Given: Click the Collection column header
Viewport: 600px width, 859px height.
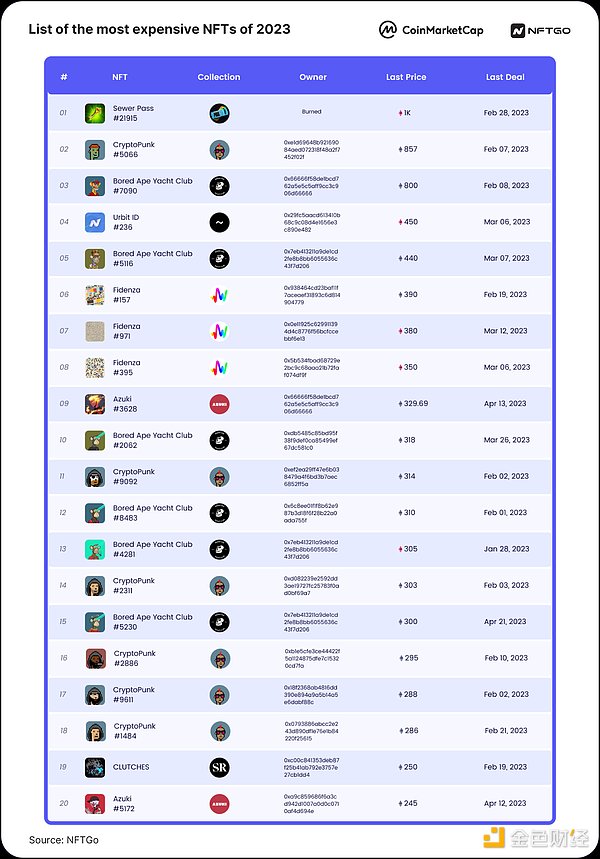Looking at the screenshot, I should tap(219, 77).
